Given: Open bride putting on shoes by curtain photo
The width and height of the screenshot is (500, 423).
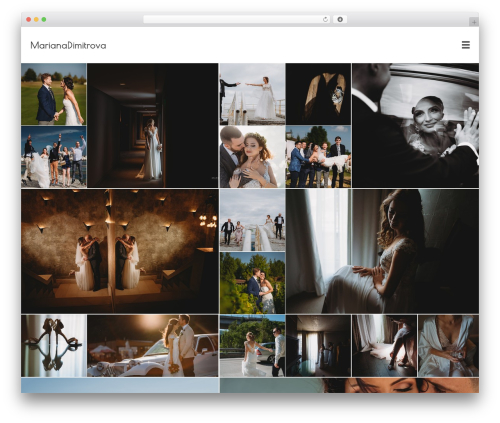Looking at the screenshot, I should (384, 346).
